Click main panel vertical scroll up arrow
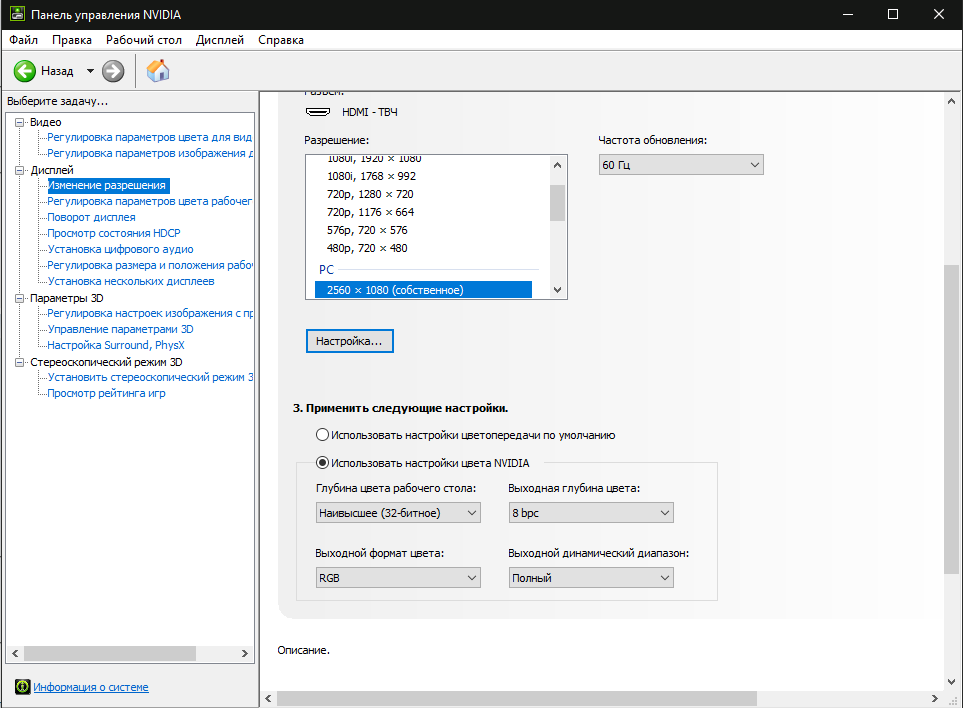 pos(951,101)
